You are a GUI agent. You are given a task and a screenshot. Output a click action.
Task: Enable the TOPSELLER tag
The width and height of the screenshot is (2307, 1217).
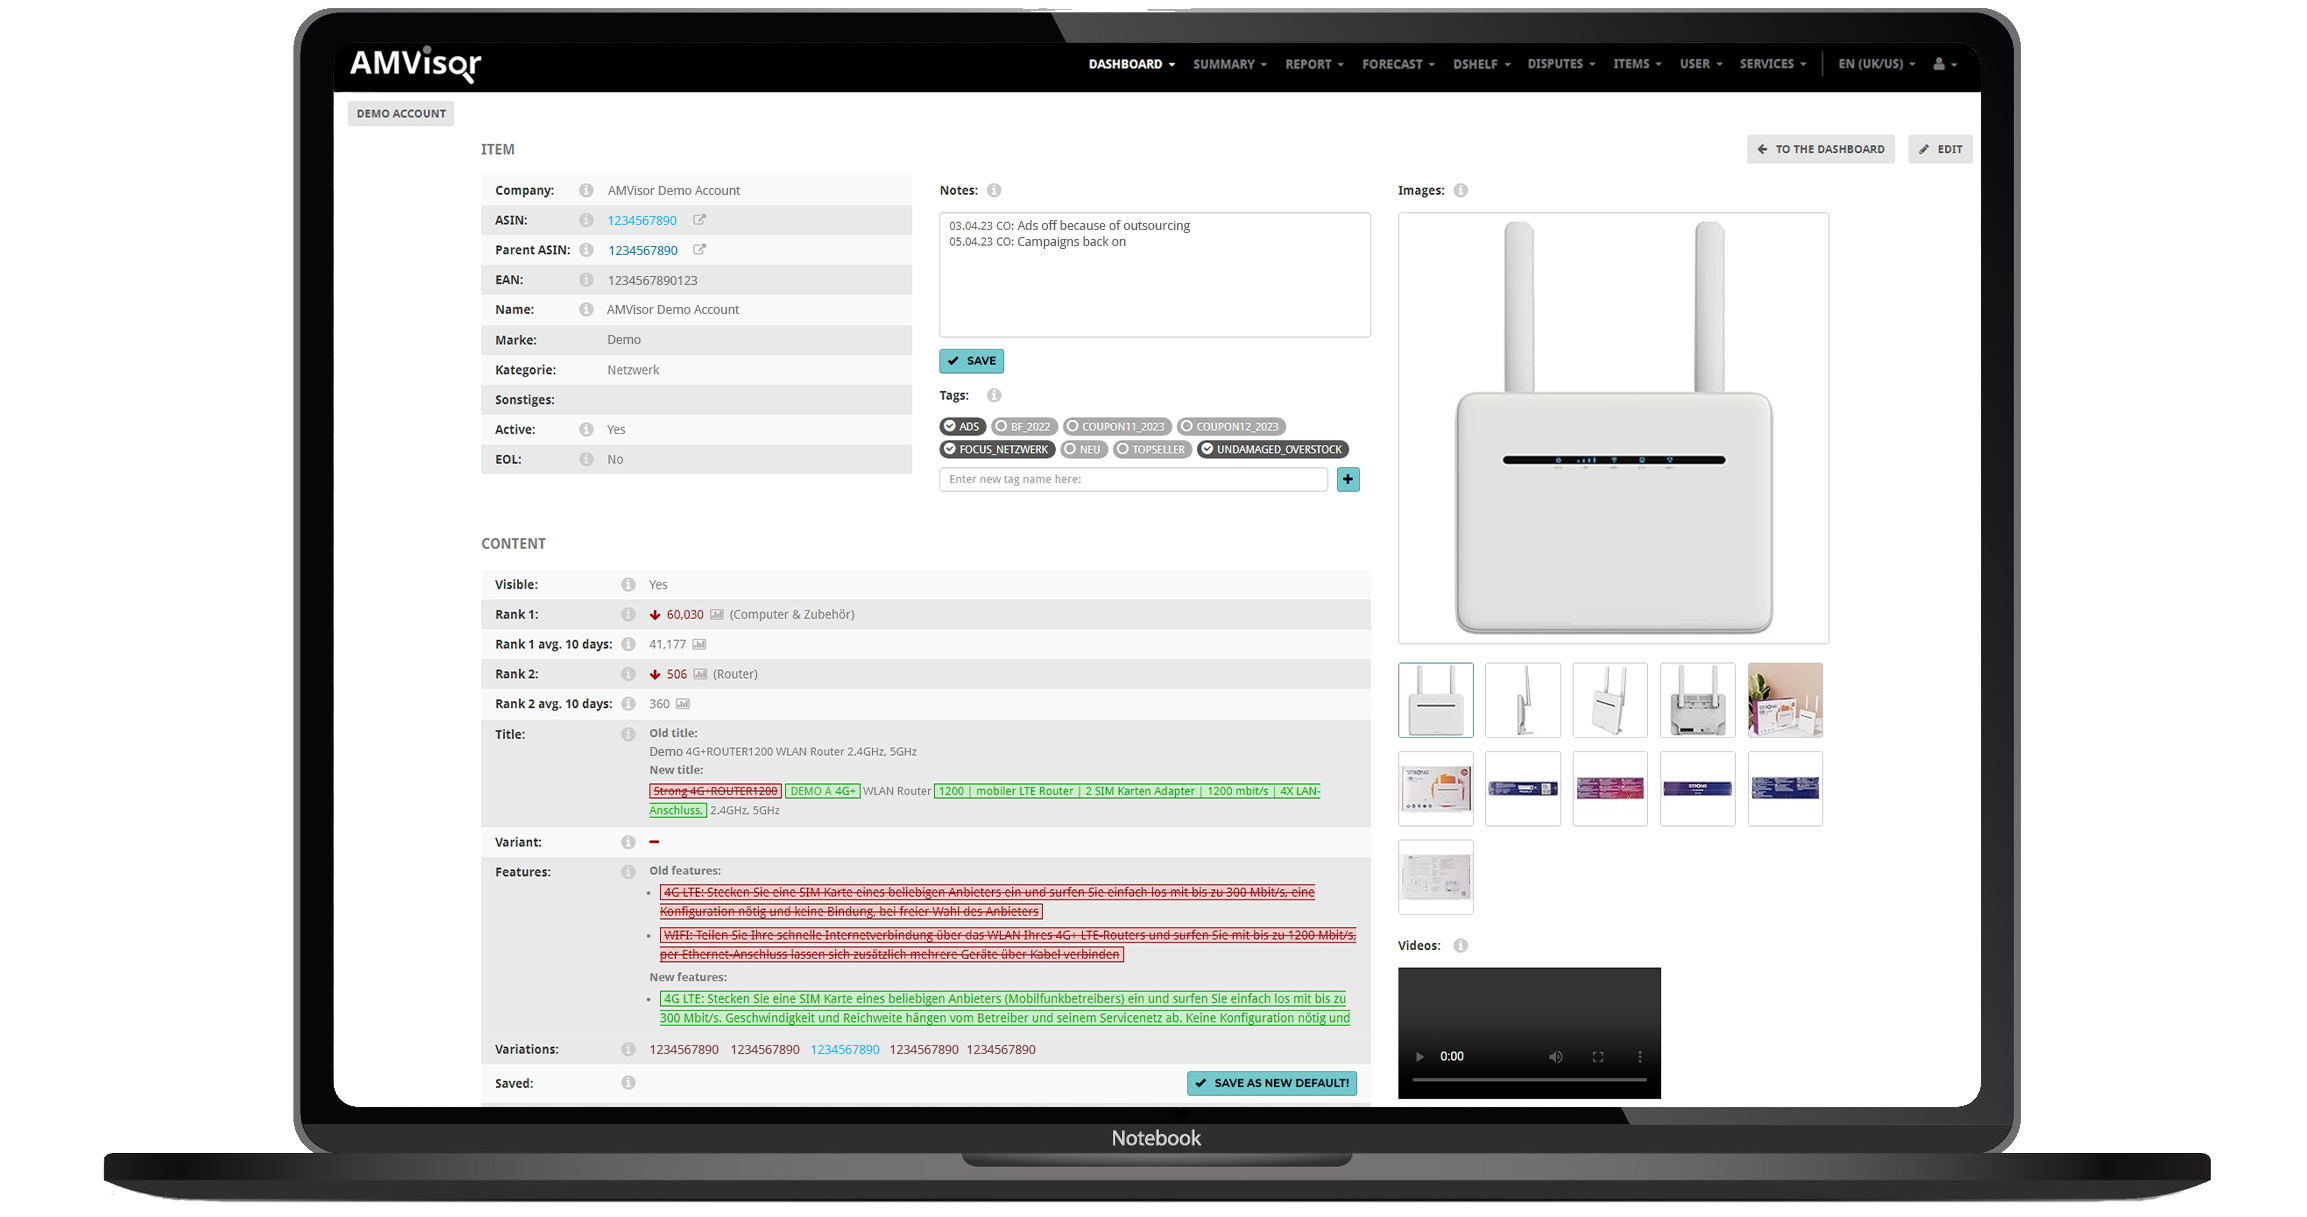(x=1151, y=449)
